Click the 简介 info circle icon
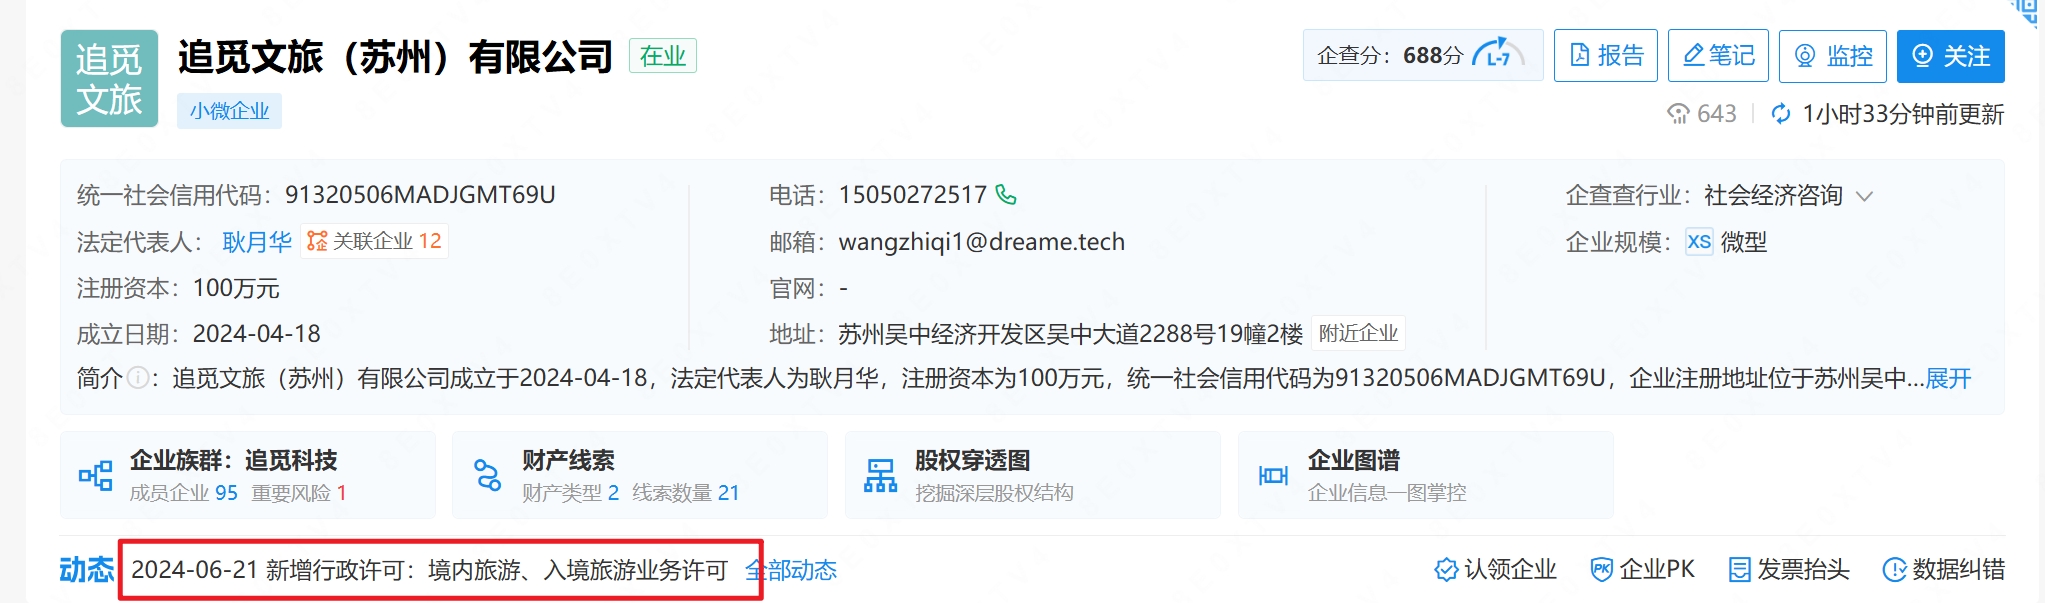This screenshot has height=603, width=2045. tap(139, 378)
